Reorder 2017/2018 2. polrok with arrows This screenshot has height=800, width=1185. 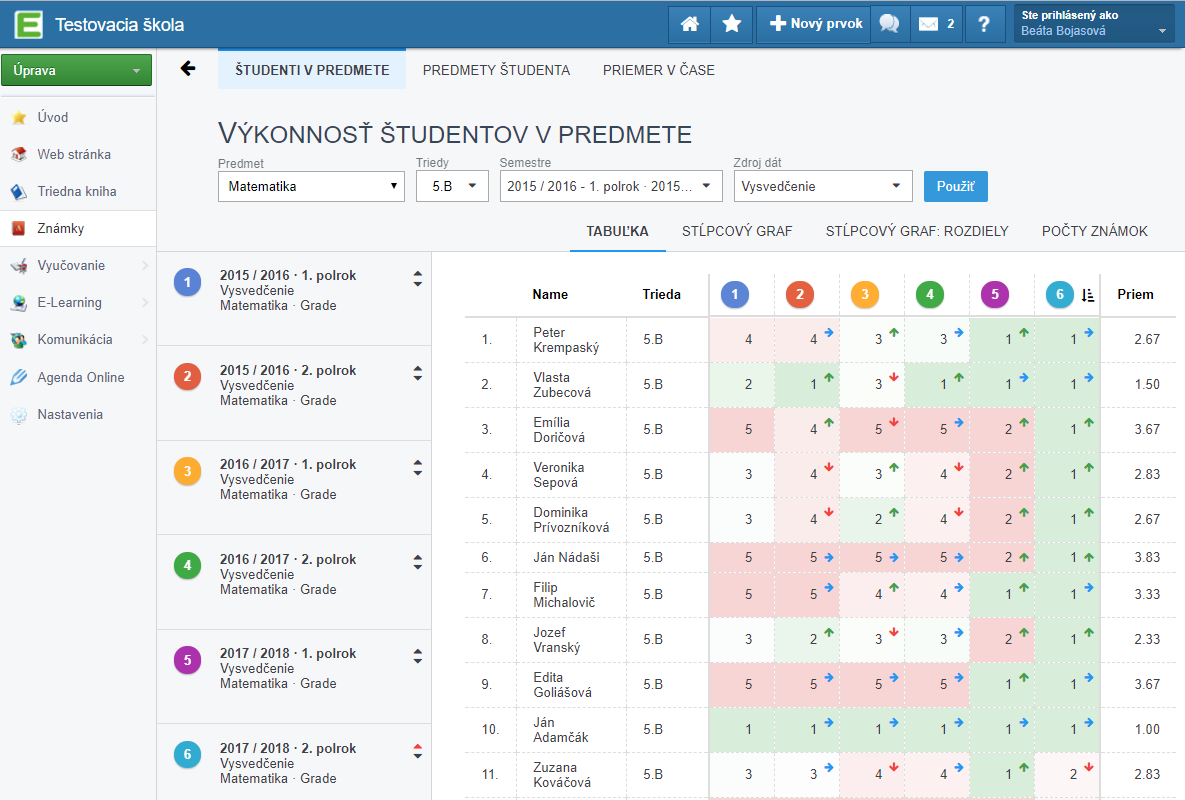(x=418, y=751)
